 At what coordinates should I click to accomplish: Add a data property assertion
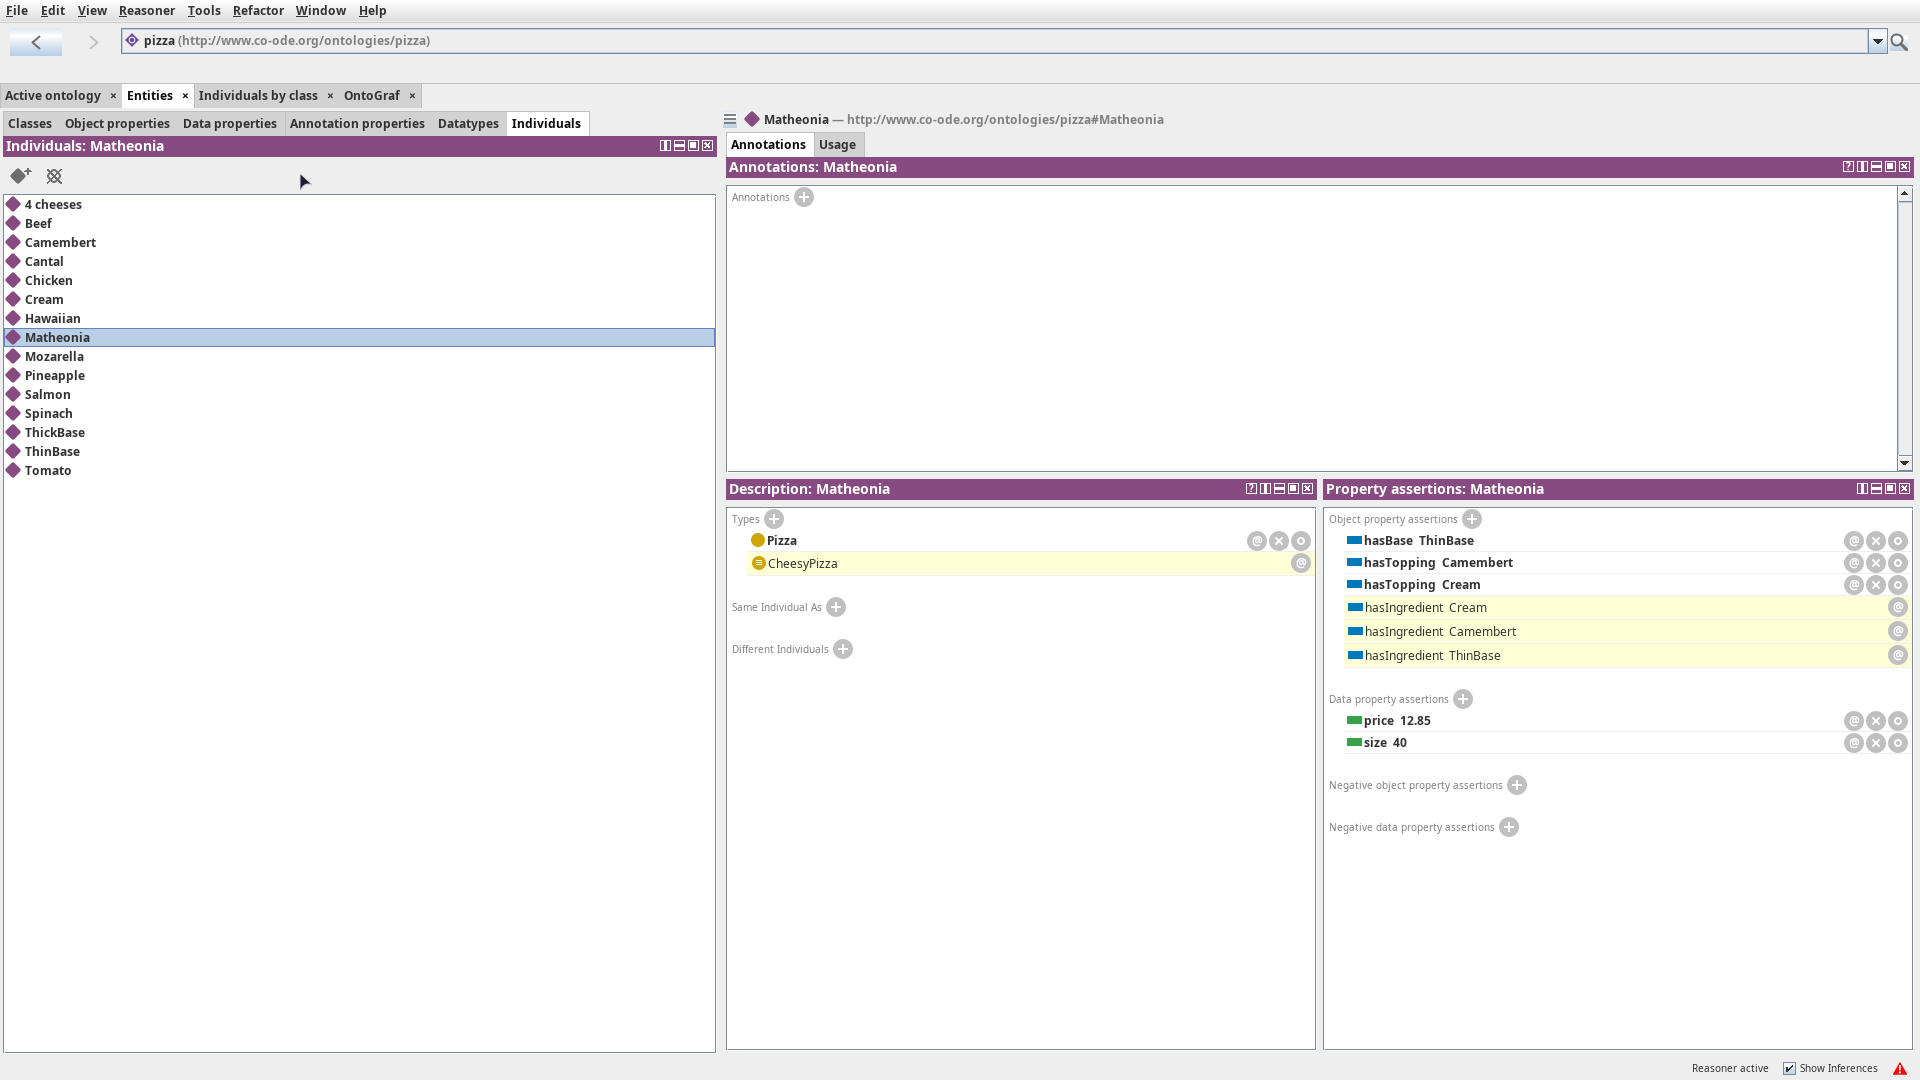[x=1463, y=699]
